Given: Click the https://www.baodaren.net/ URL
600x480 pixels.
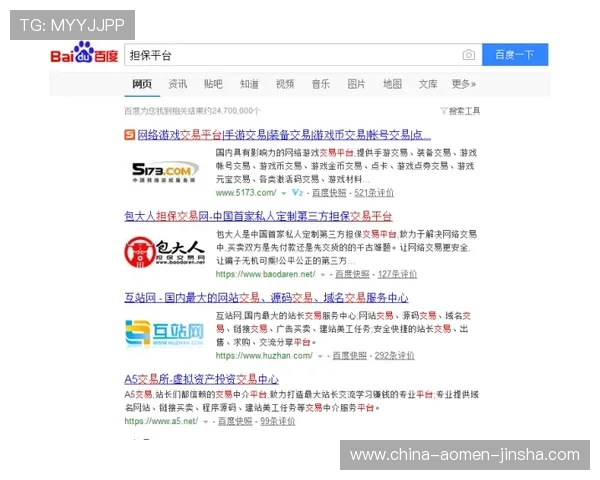Looking at the screenshot, I should (x=266, y=274).
